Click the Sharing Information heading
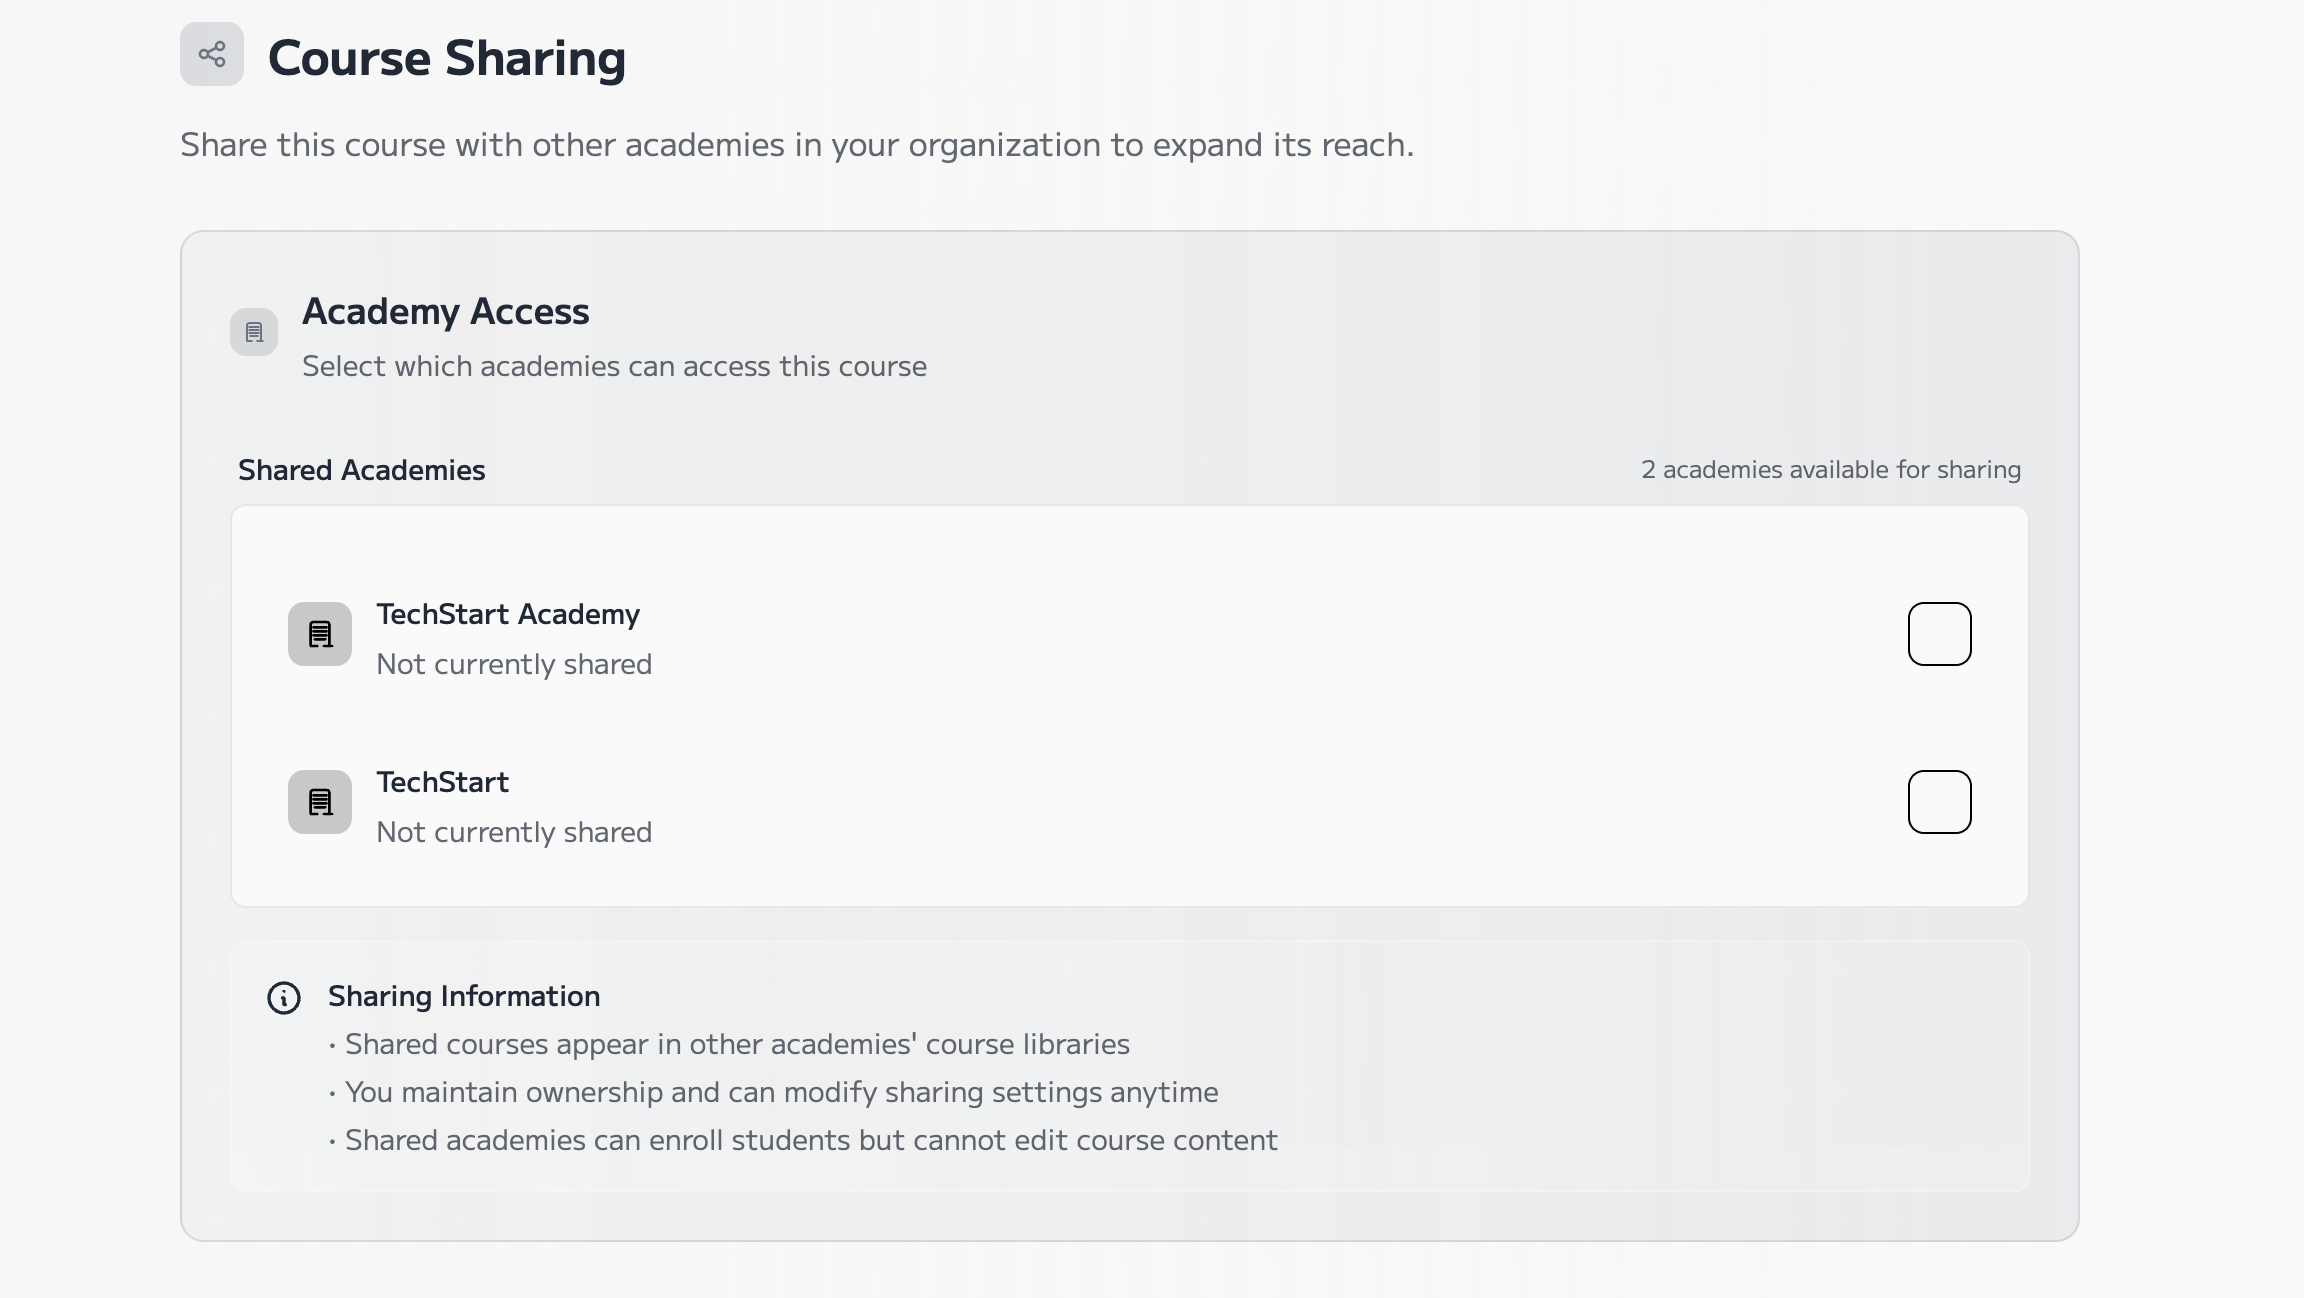This screenshot has width=2304, height=1298. (464, 996)
